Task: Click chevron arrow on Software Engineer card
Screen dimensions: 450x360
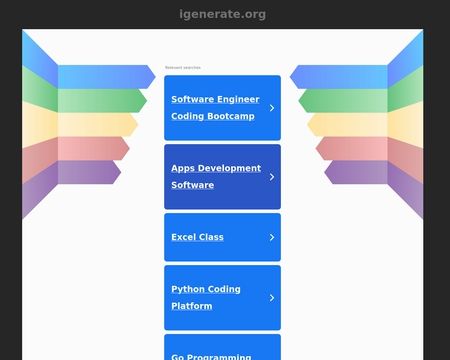Action: 272,108
